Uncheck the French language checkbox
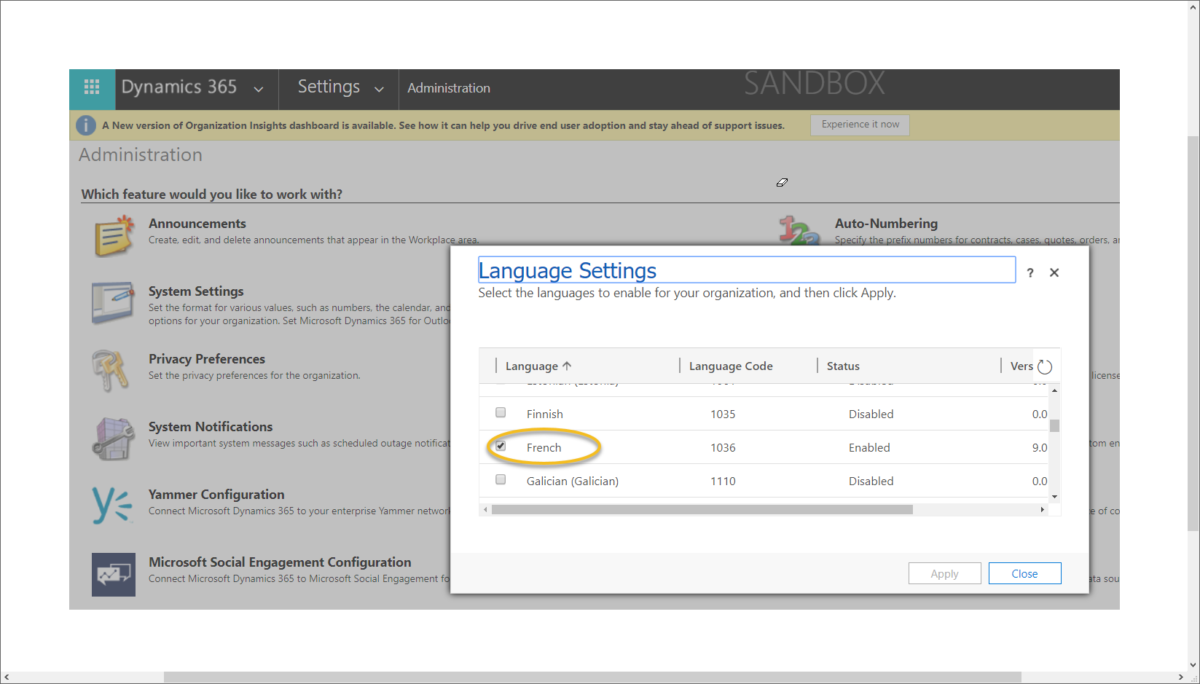The width and height of the screenshot is (1200, 684). pyautogui.click(x=501, y=446)
